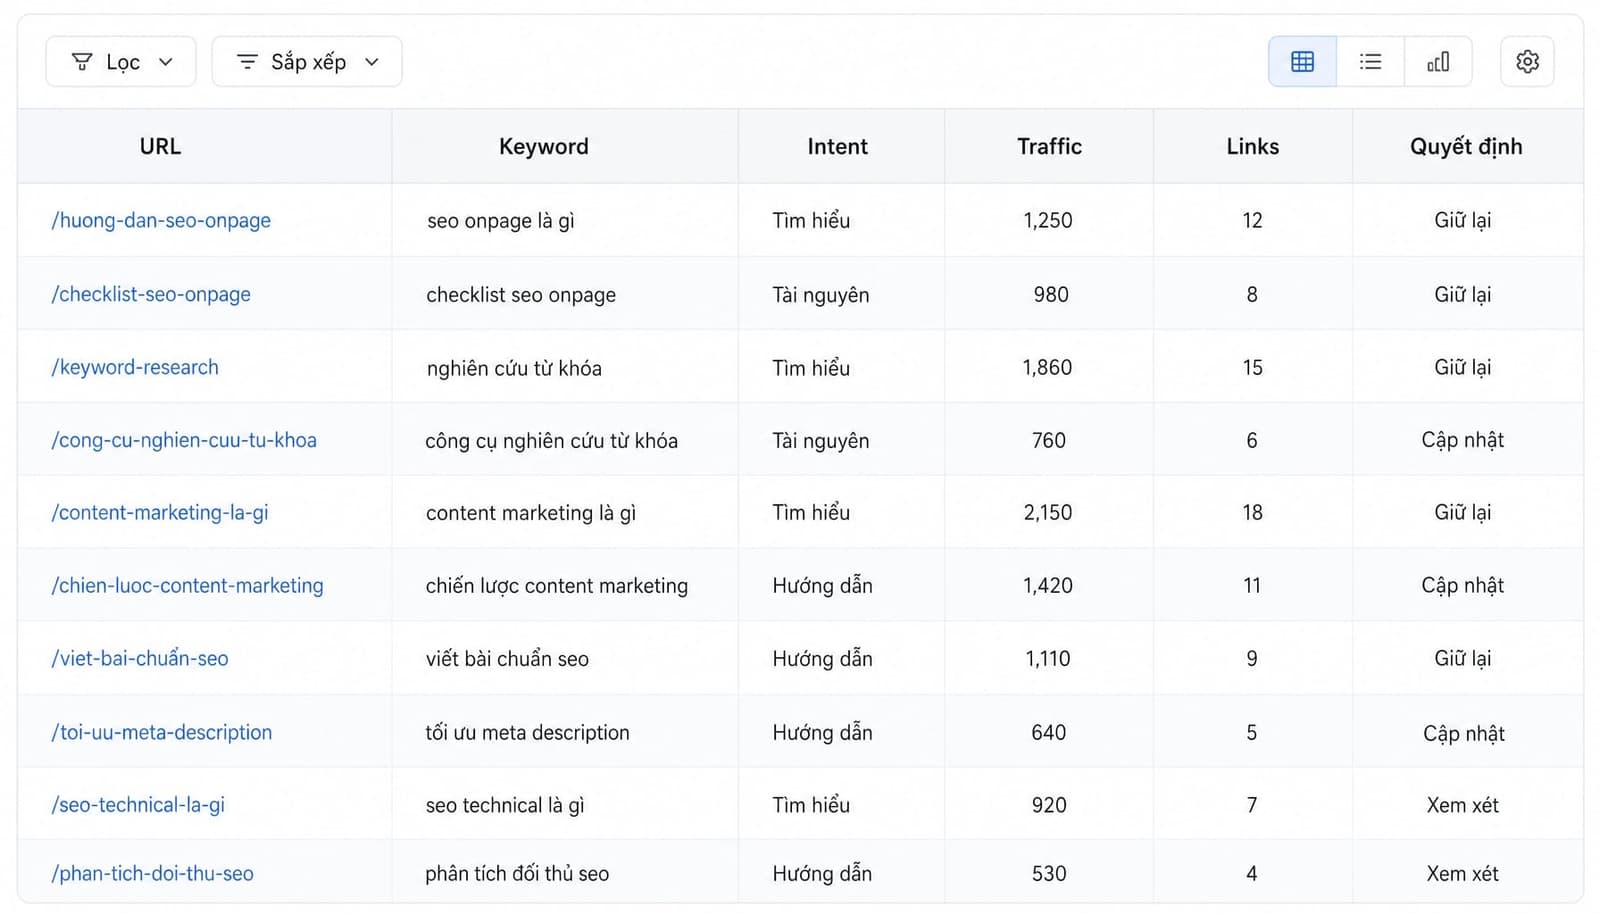Sort by Traffic column header
The height and width of the screenshot is (914, 1600).
click(1049, 146)
